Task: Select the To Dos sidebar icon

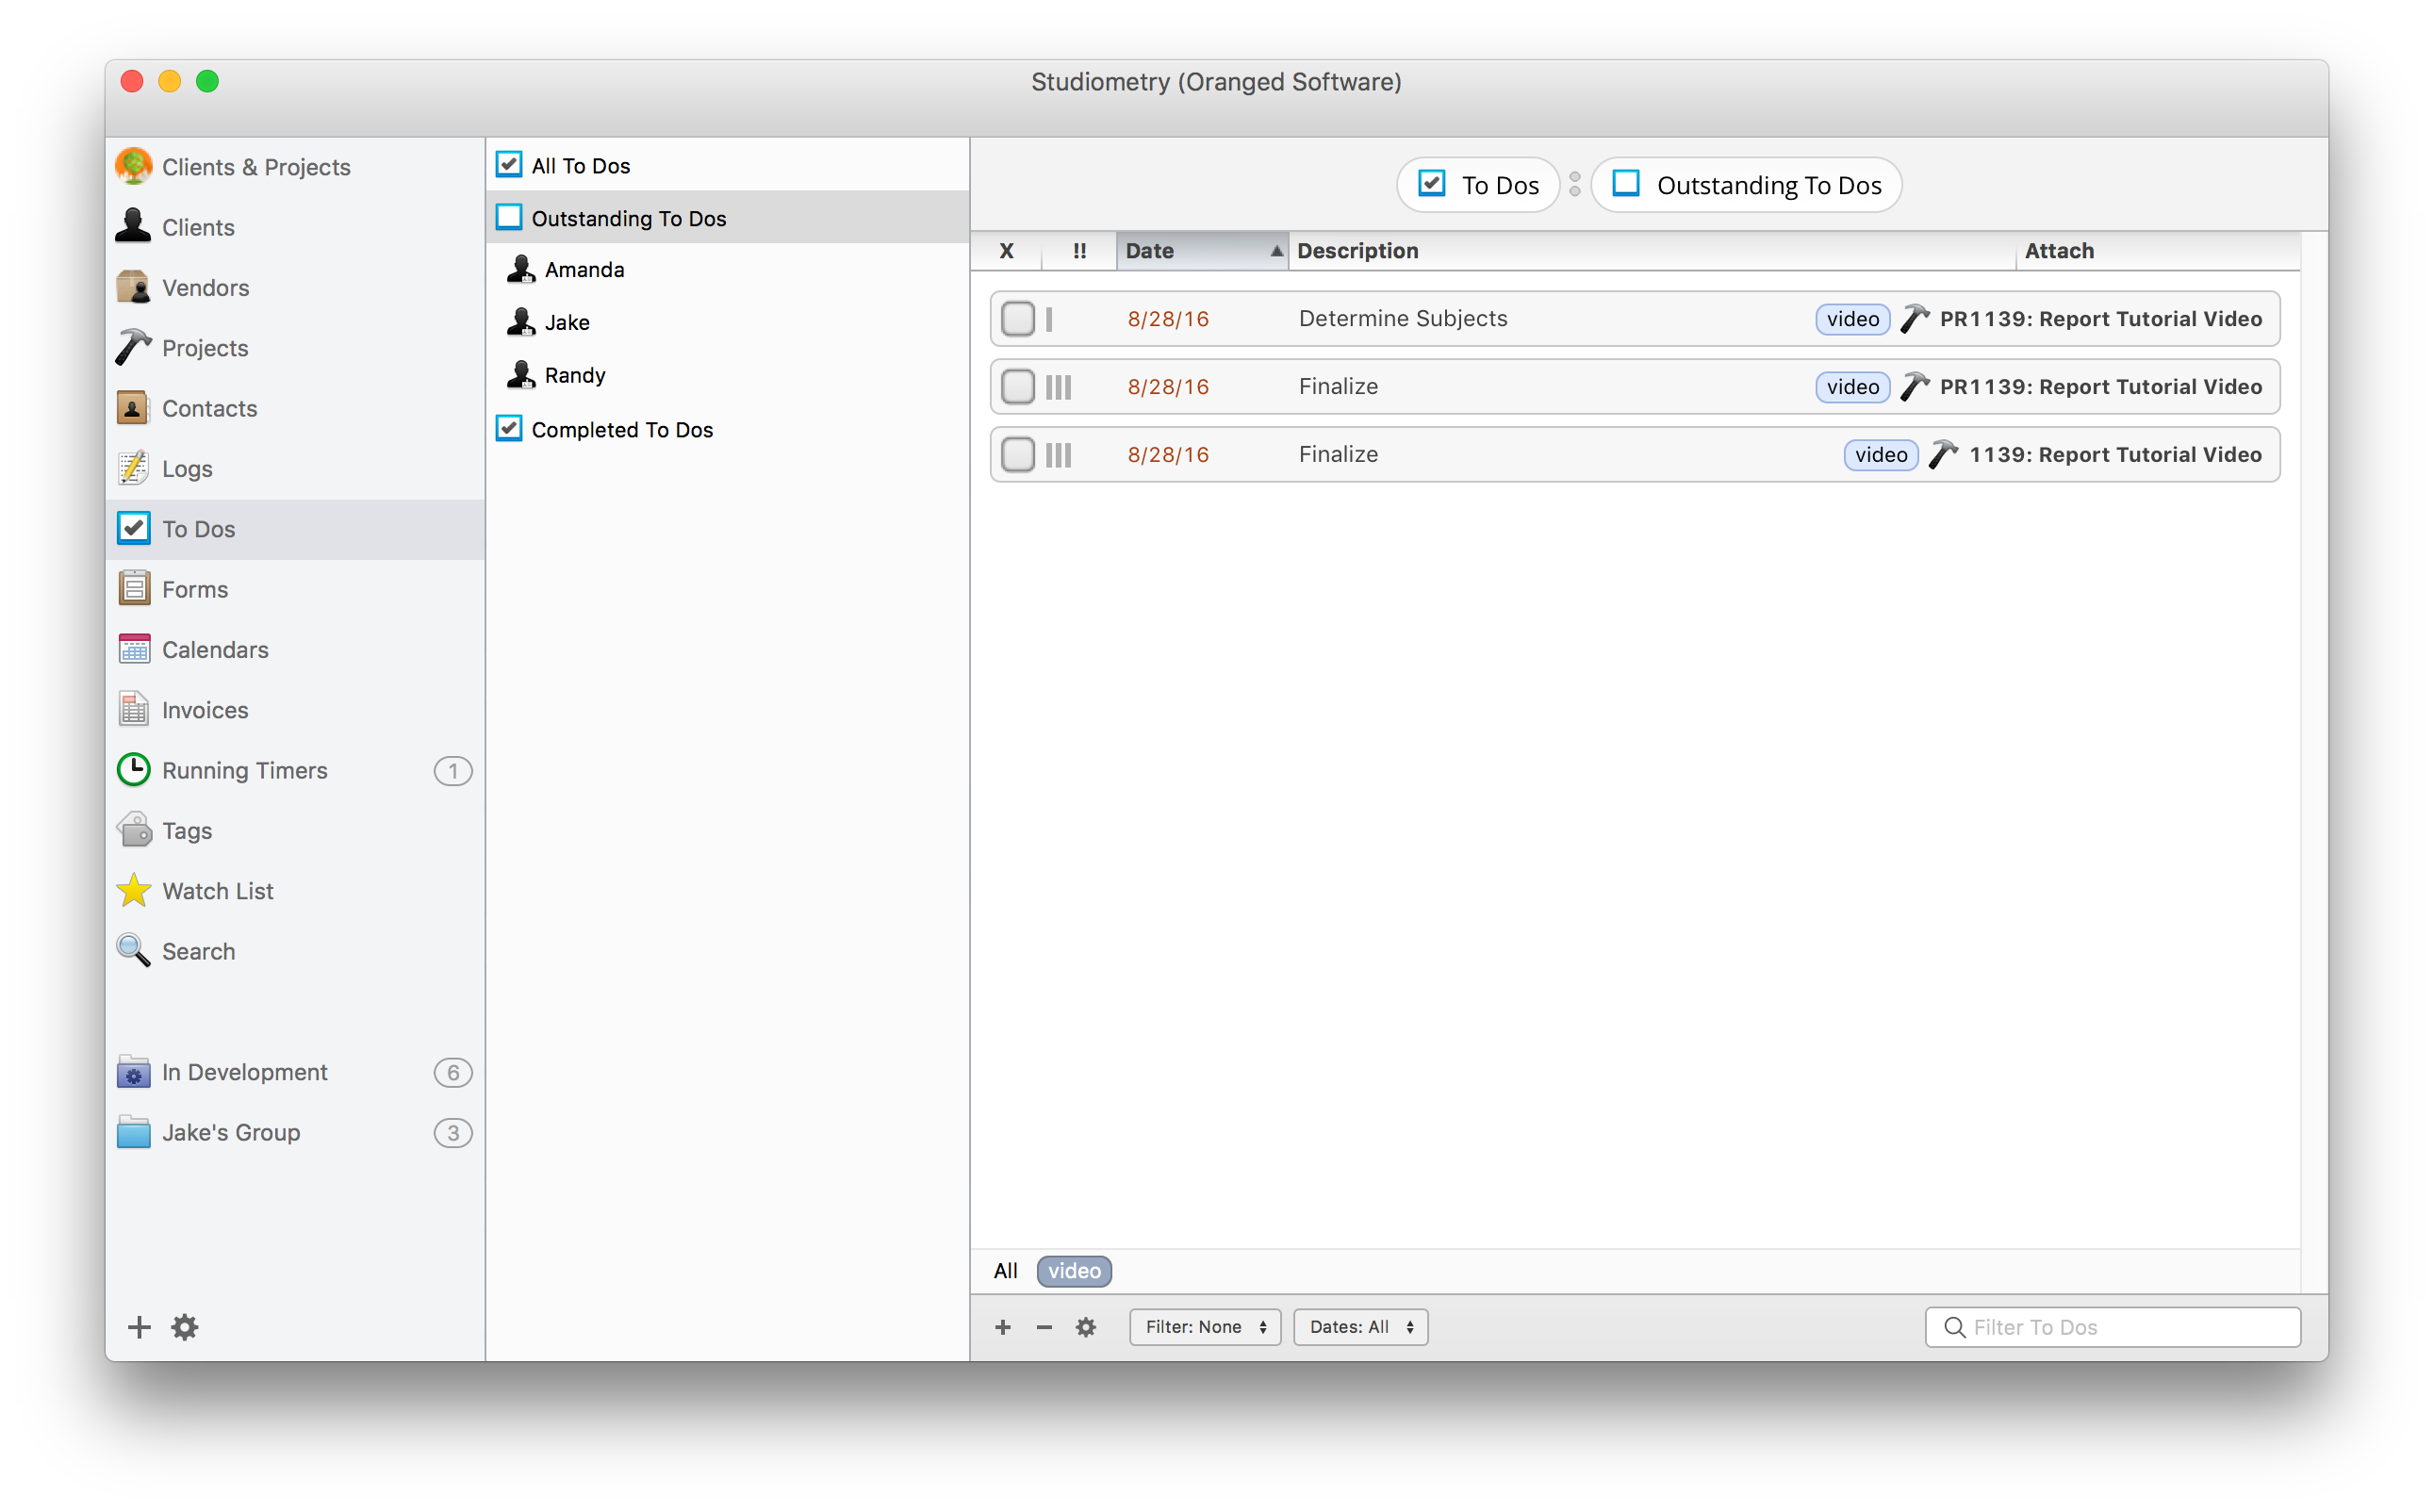Action: pyautogui.click(x=133, y=528)
